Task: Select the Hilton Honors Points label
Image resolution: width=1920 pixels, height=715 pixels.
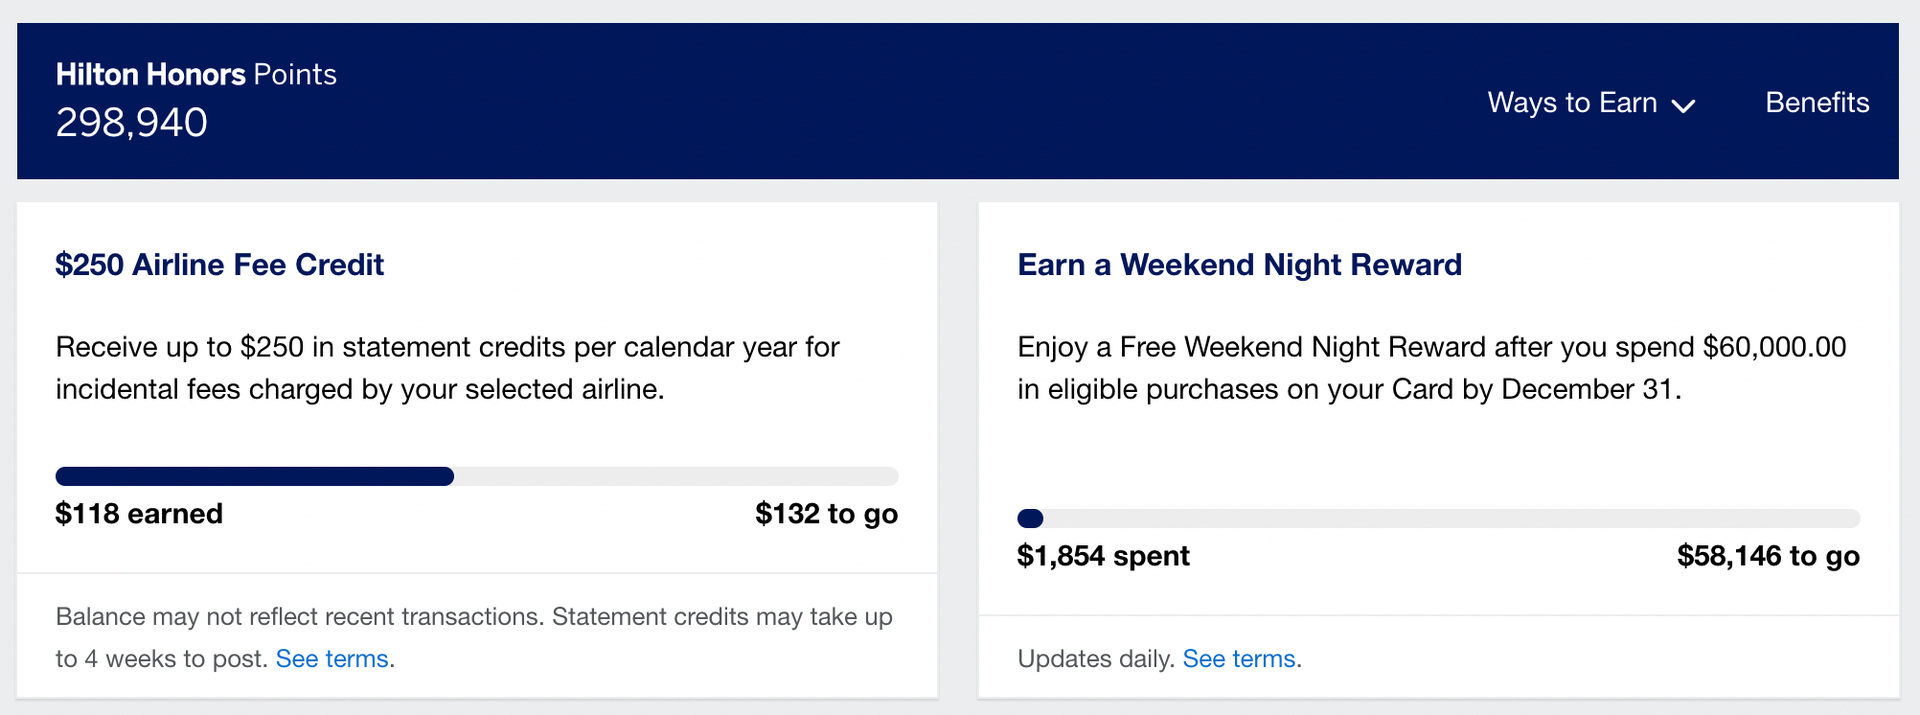Action: 195,73
